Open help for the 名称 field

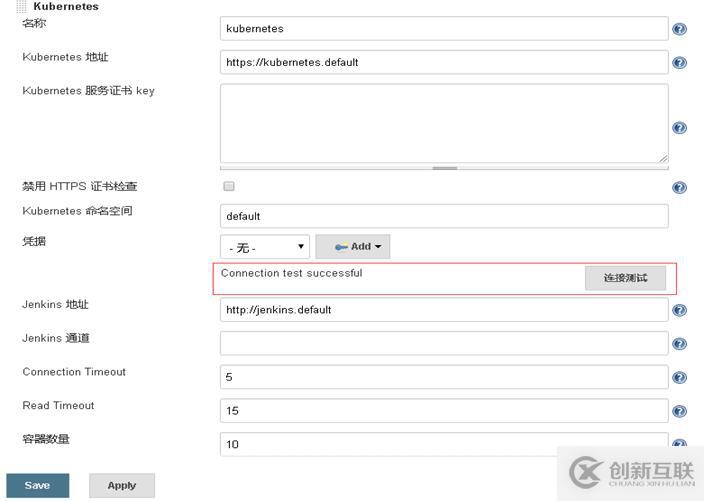click(x=679, y=29)
